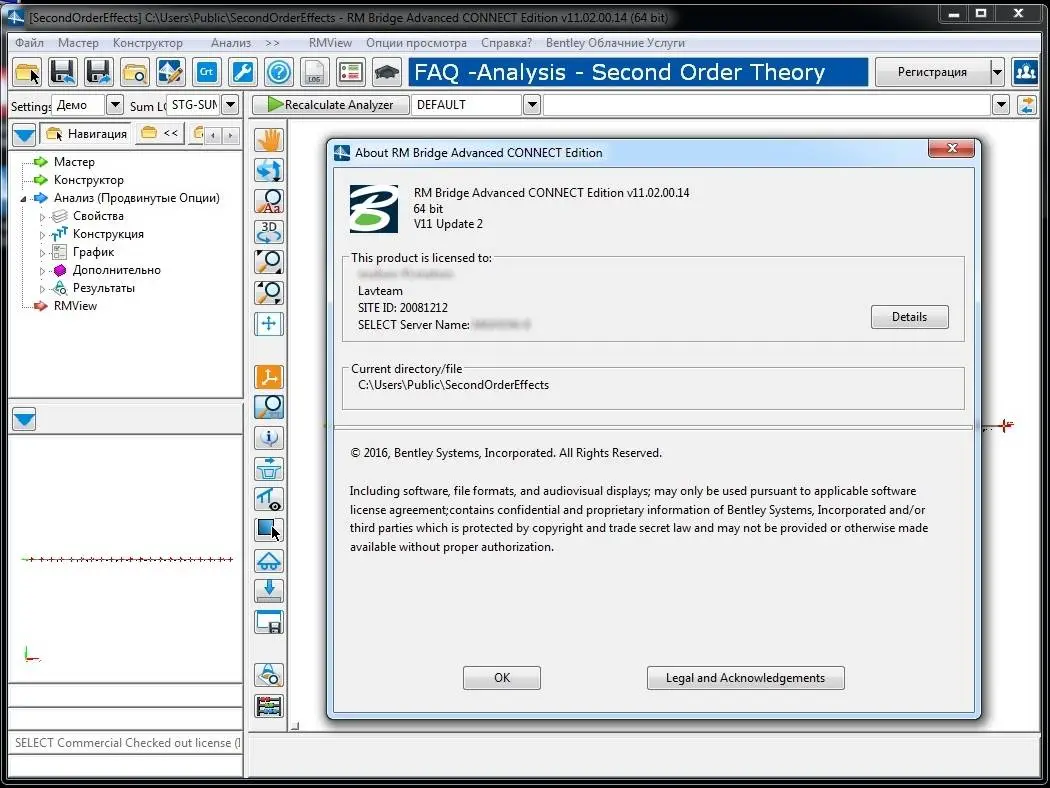
Task: Click the graduation cap tutorial icon
Action: pos(386,72)
